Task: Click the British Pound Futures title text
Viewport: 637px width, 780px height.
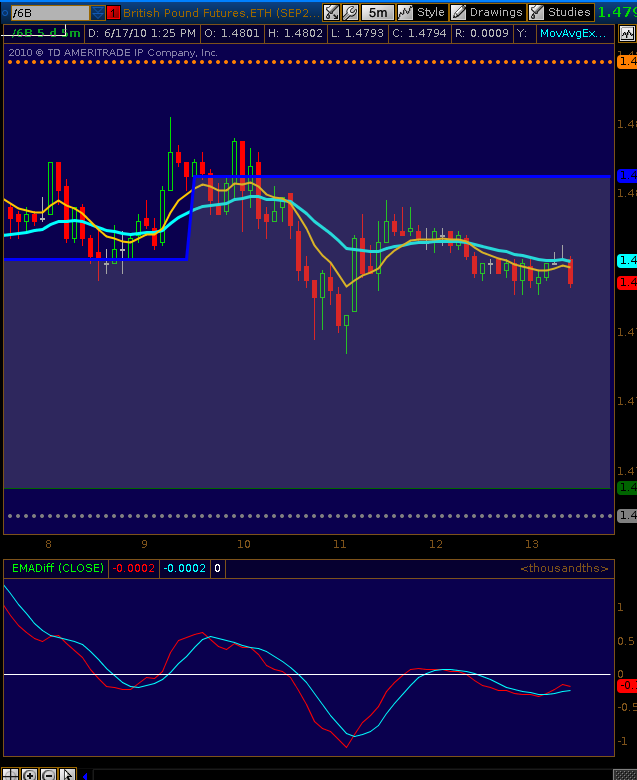Action: (x=221, y=12)
